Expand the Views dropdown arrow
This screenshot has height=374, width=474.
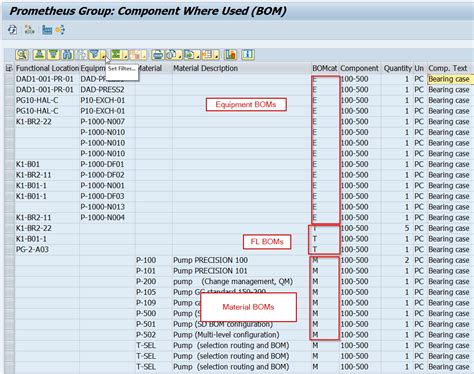click(180, 56)
